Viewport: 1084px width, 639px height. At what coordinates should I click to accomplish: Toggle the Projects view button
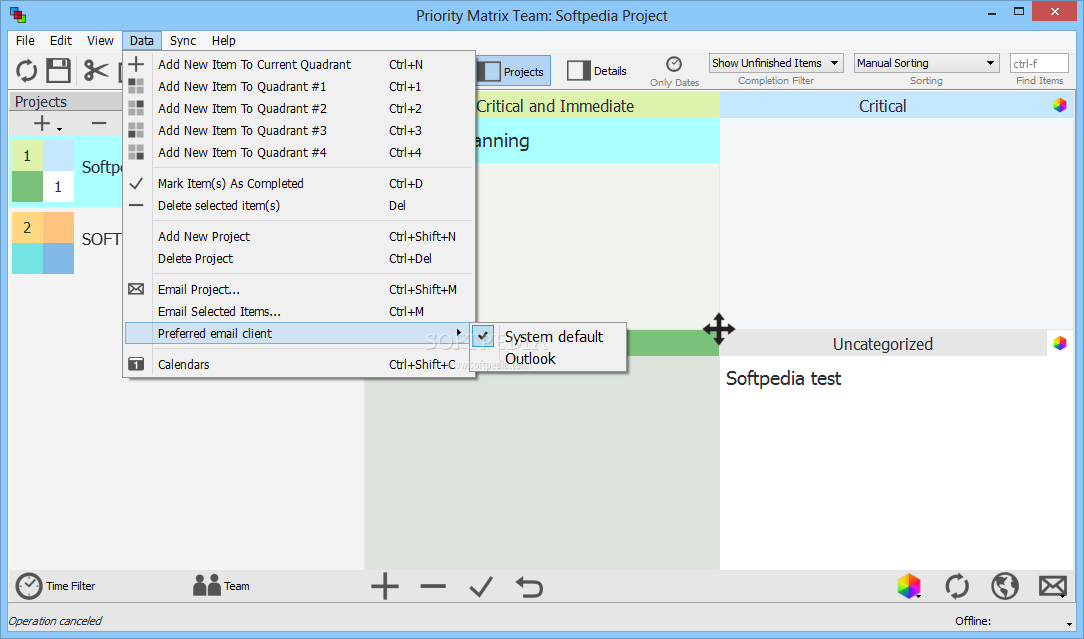[x=513, y=71]
